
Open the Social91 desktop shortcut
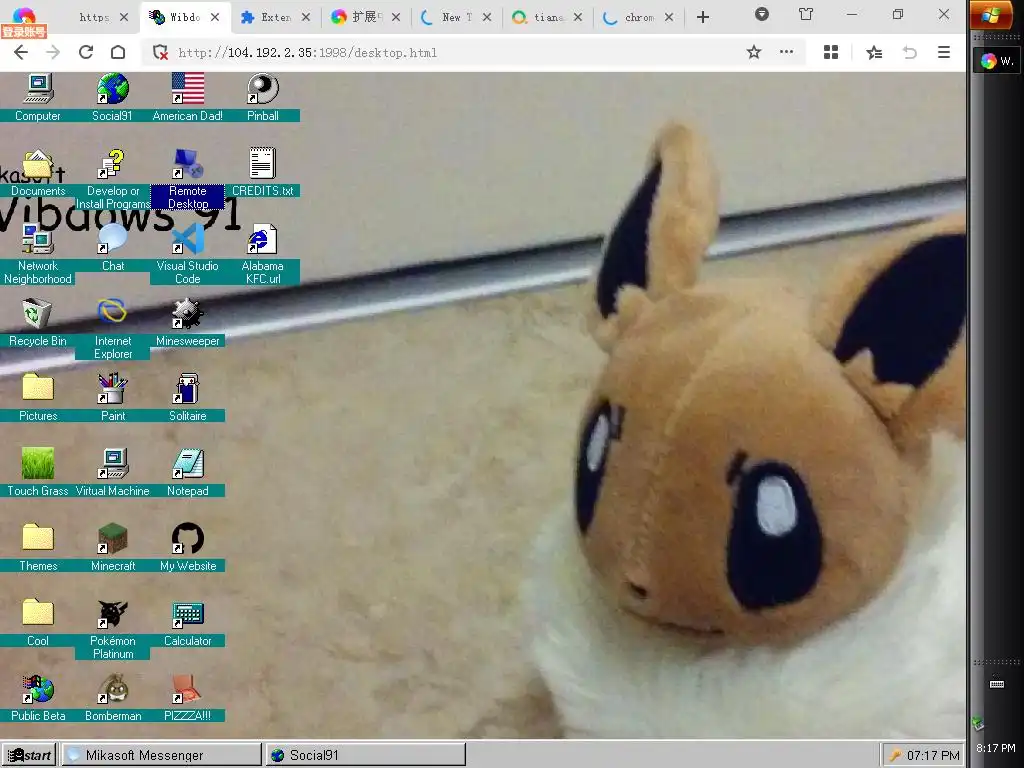pos(112,97)
